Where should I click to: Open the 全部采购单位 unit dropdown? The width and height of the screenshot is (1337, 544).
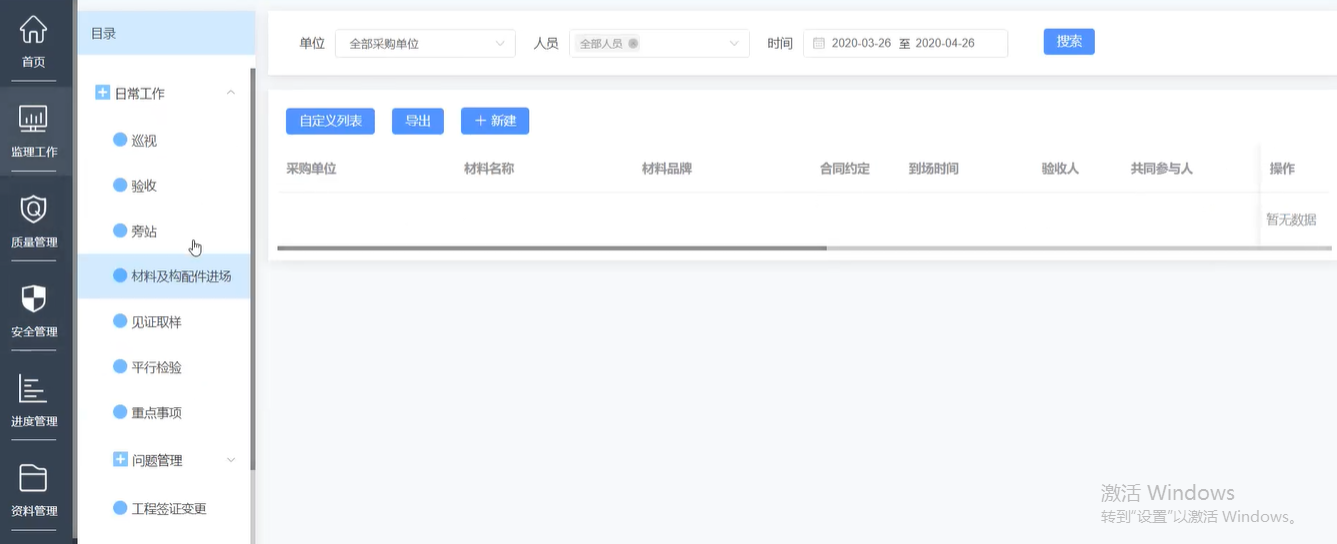click(x=425, y=43)
